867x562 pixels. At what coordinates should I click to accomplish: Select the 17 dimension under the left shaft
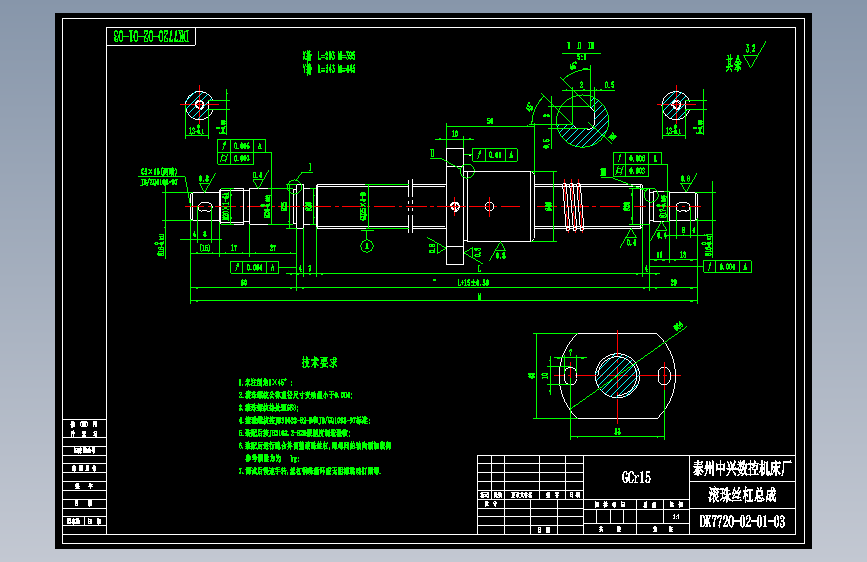click(234, 248)
